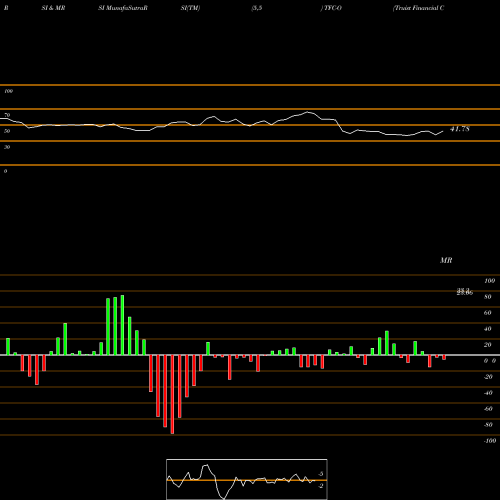Click the -80 label on MR axis
The image size is (500, 500).
tap(488, 425)
